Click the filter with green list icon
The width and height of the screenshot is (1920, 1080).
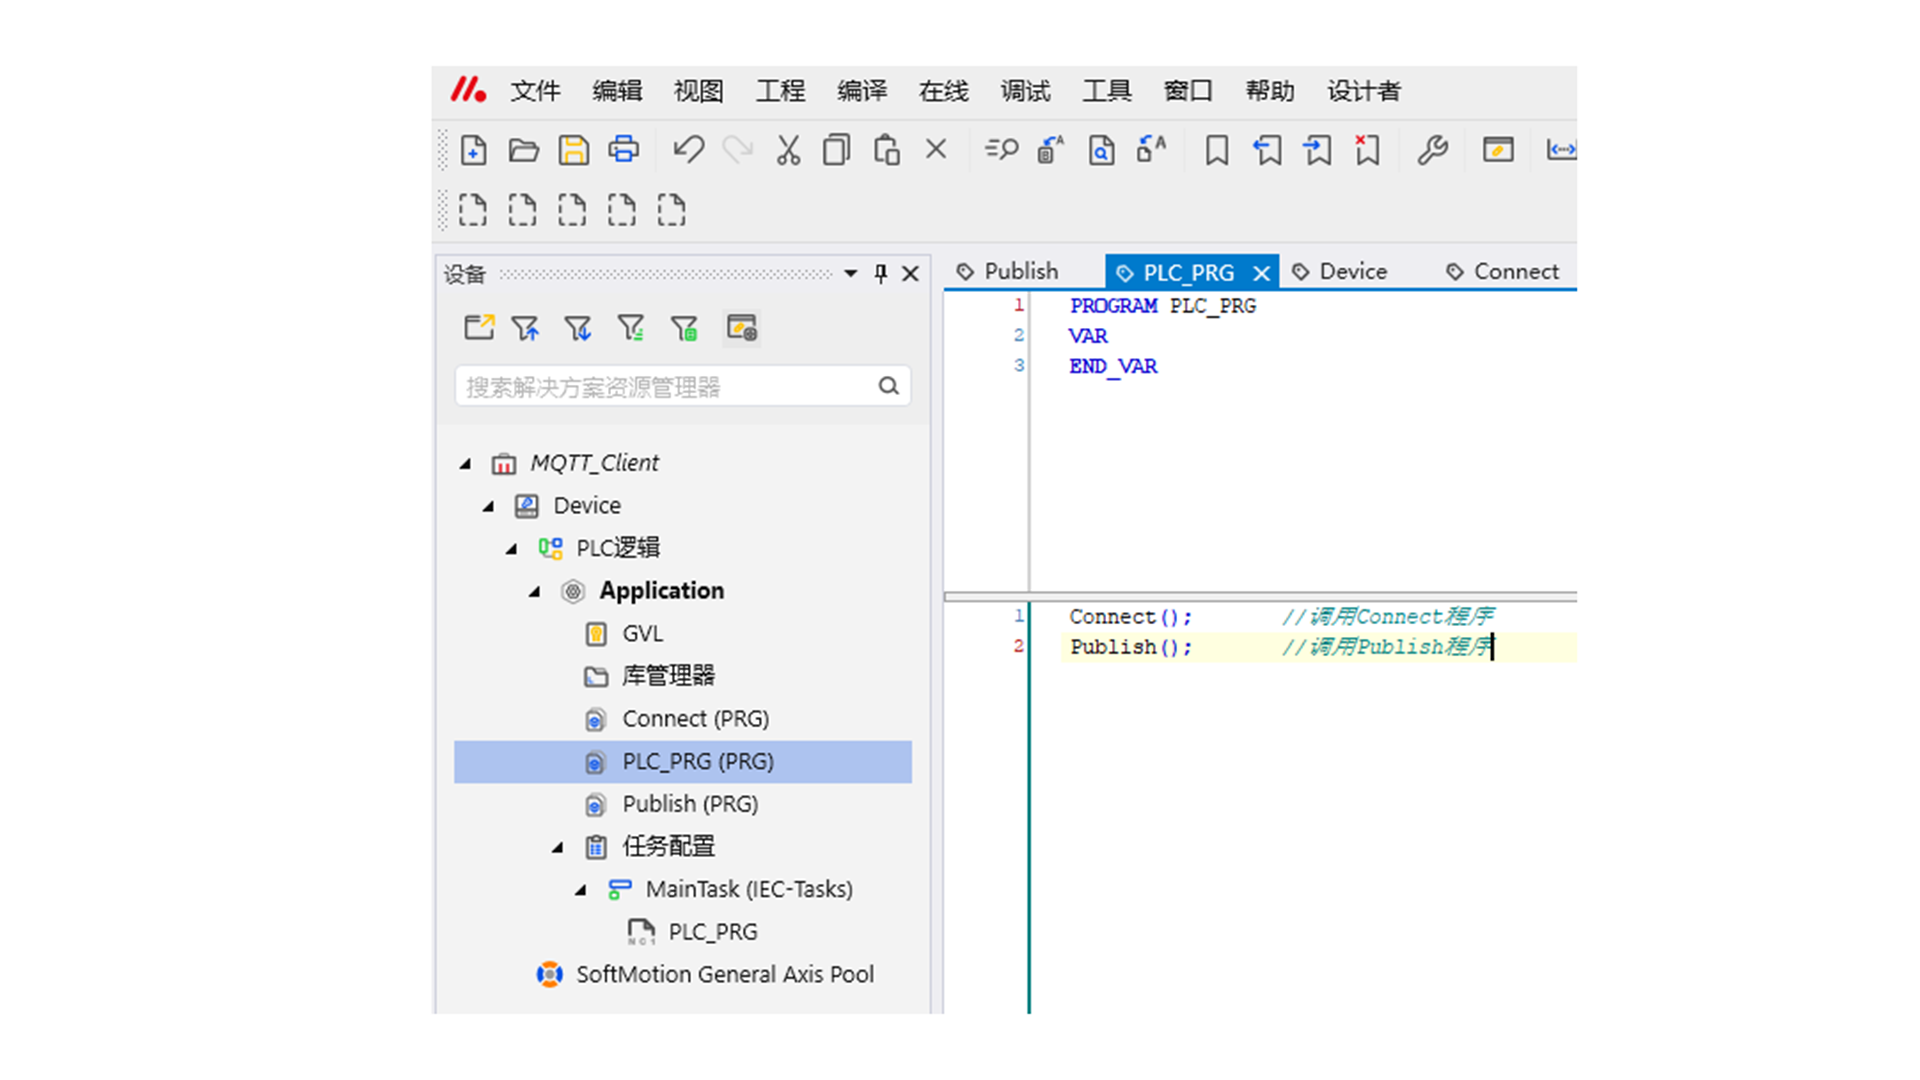[x=630, y=328]
